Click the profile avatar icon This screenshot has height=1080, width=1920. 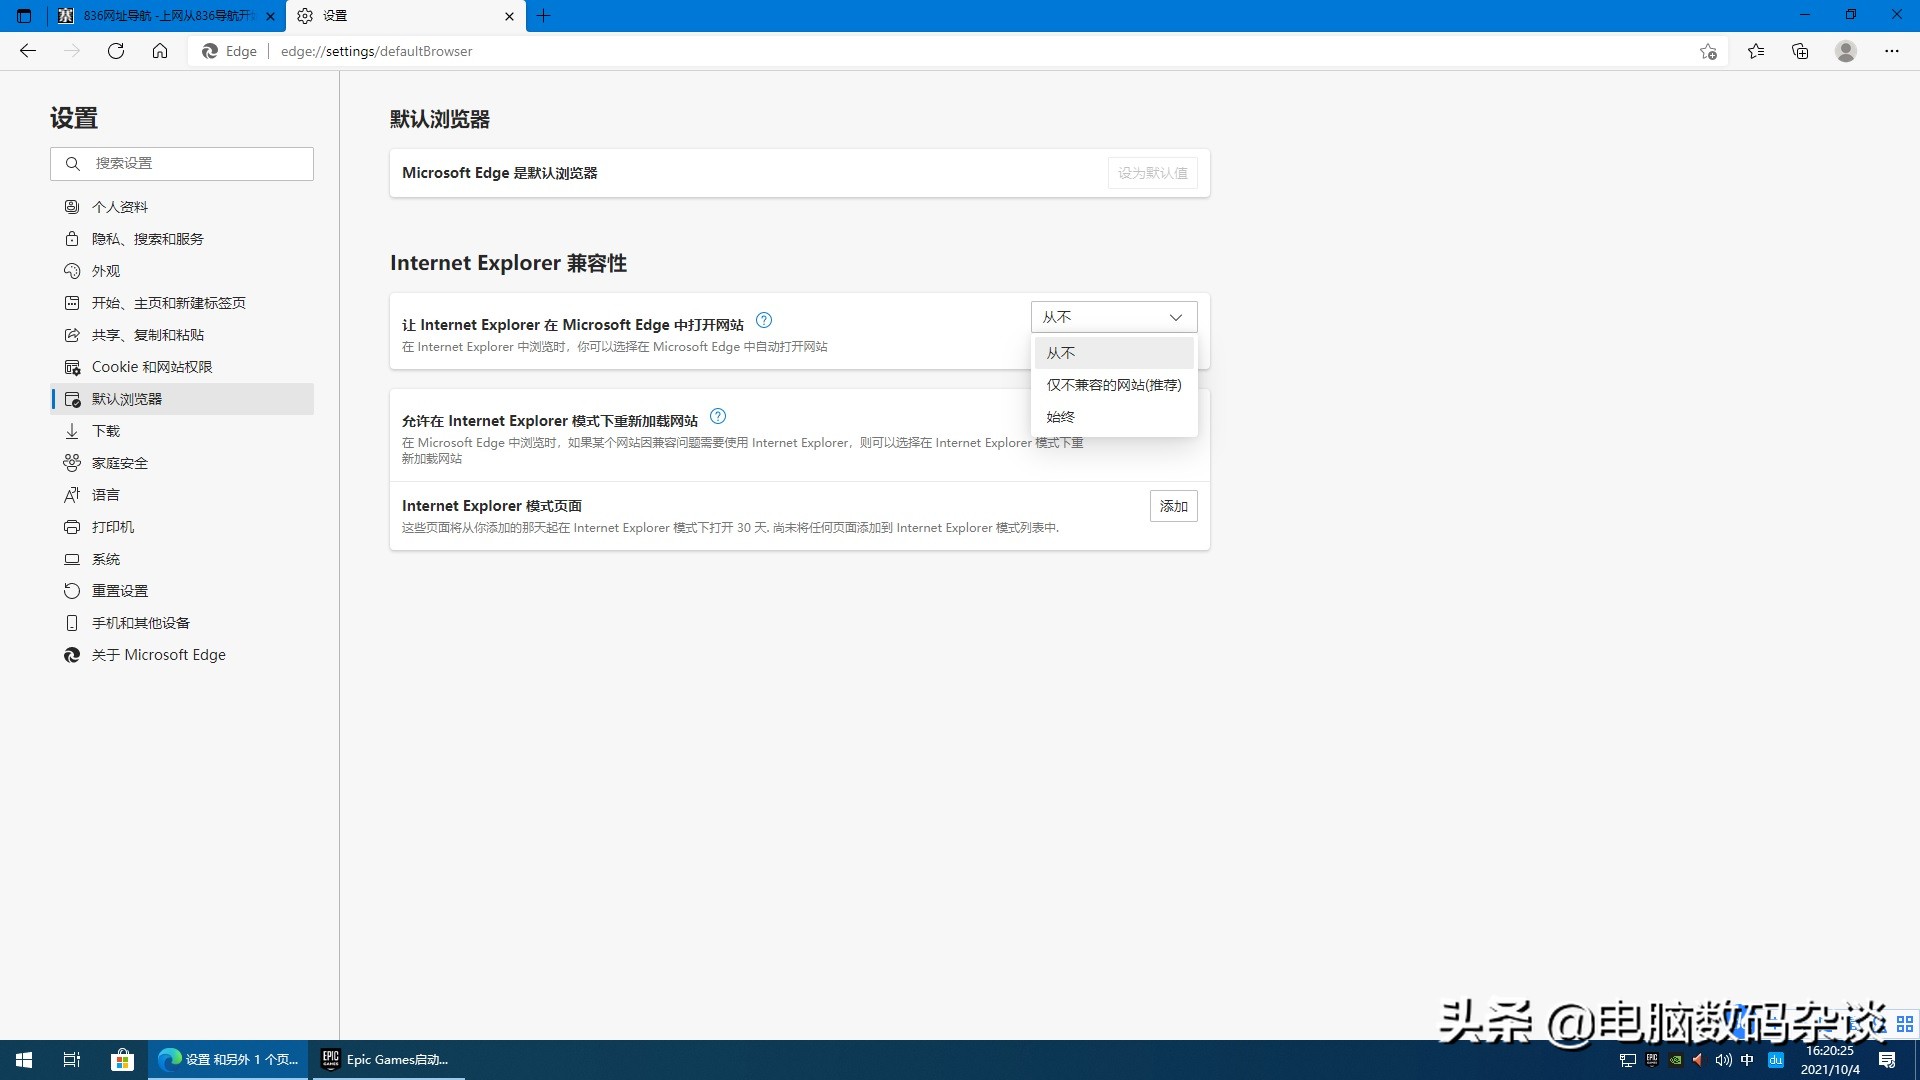point(1846,51)
